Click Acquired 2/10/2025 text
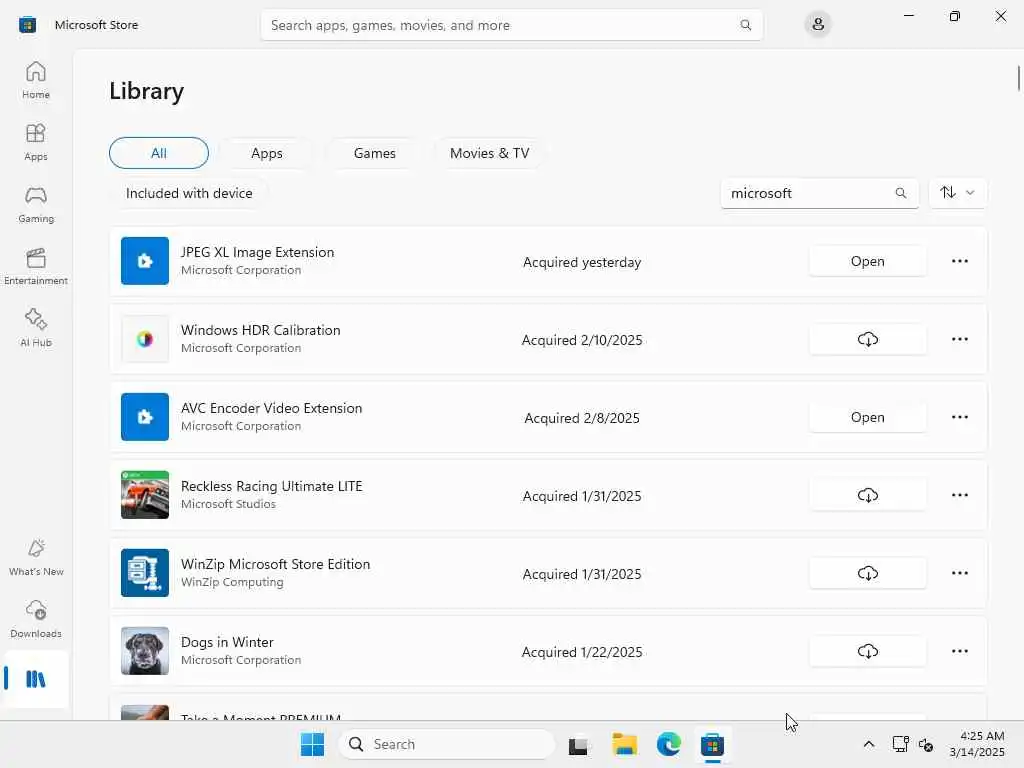 coord(582,340)
